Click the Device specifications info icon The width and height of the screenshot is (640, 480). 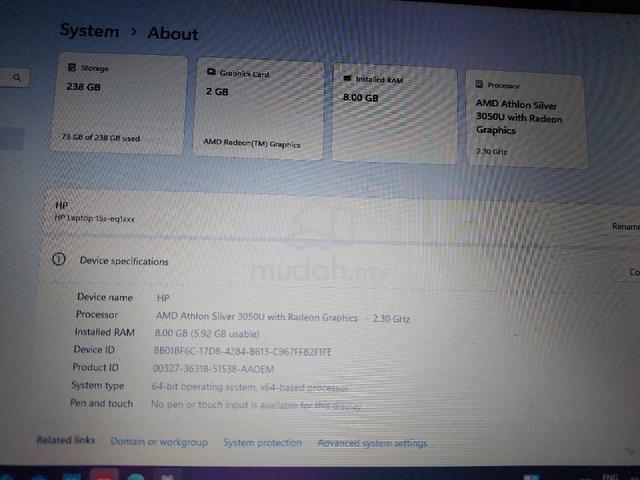[59, 259]
